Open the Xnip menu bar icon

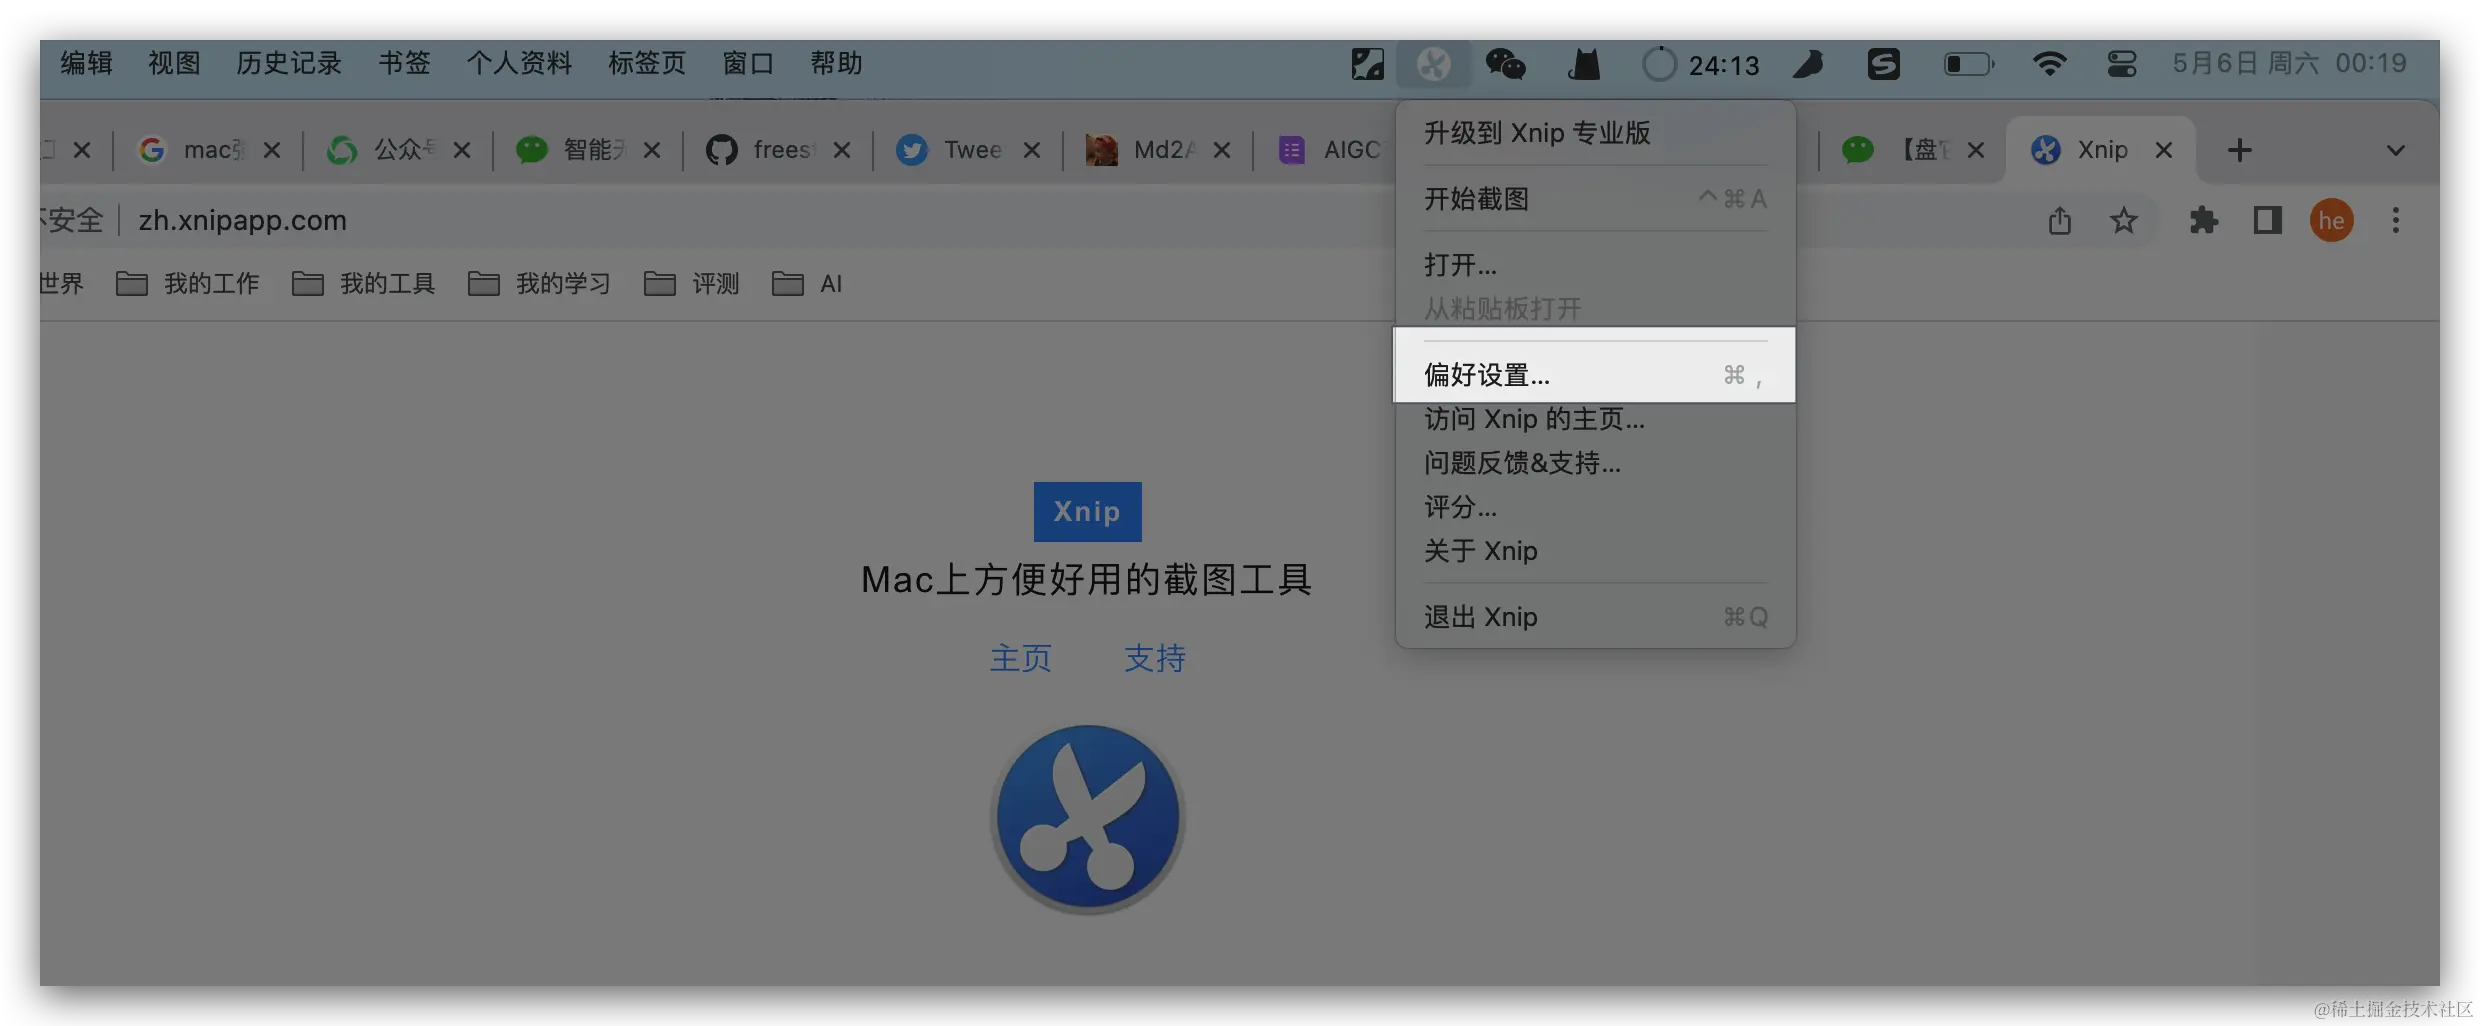point(1433,65)
